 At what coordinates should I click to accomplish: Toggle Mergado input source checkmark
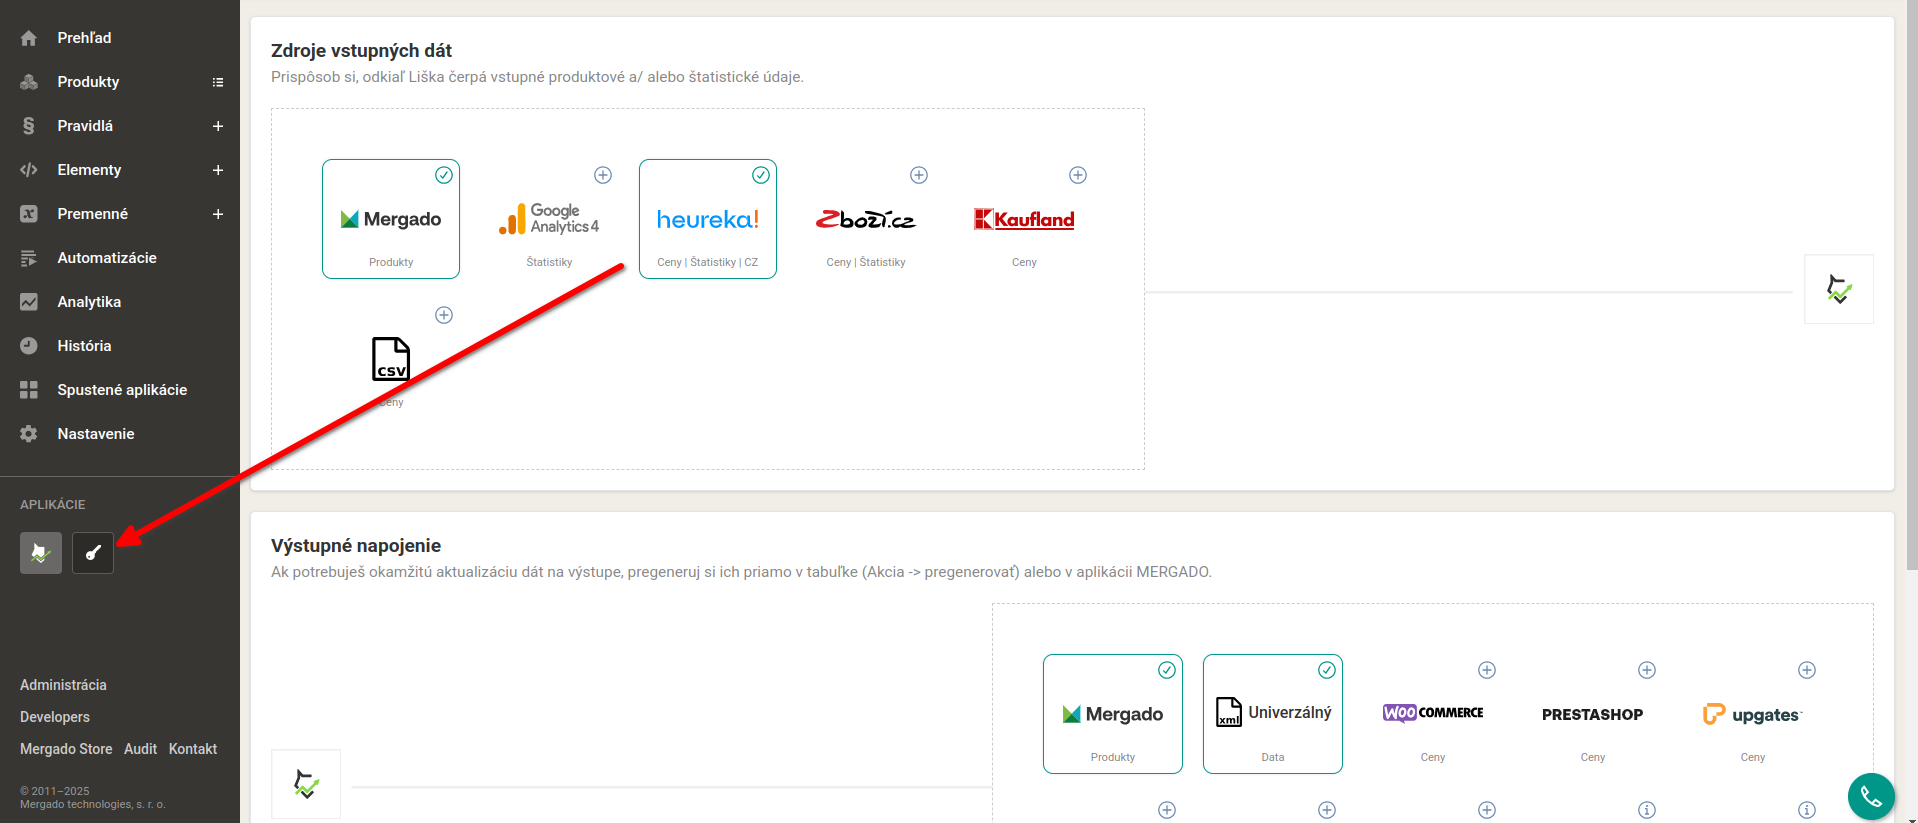click(x=444, y=175)
